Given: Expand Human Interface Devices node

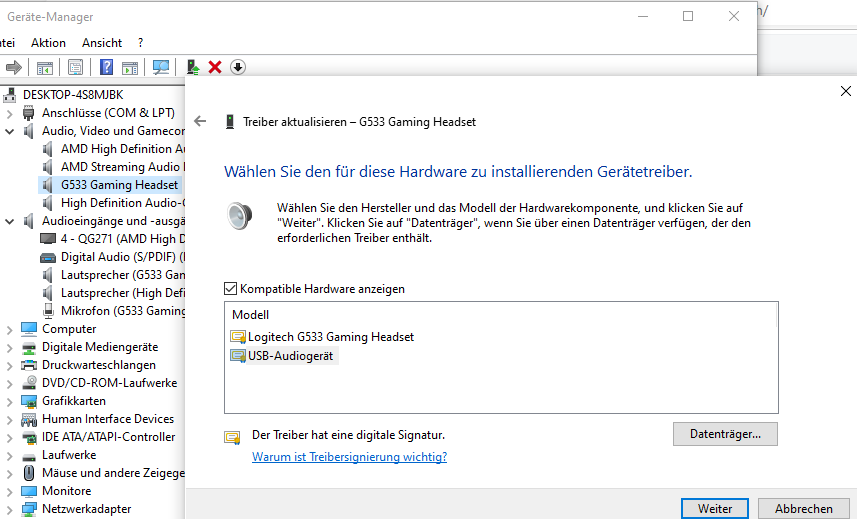Looking at the screenshot, I should pyautogui.click(x=9, y=420).
